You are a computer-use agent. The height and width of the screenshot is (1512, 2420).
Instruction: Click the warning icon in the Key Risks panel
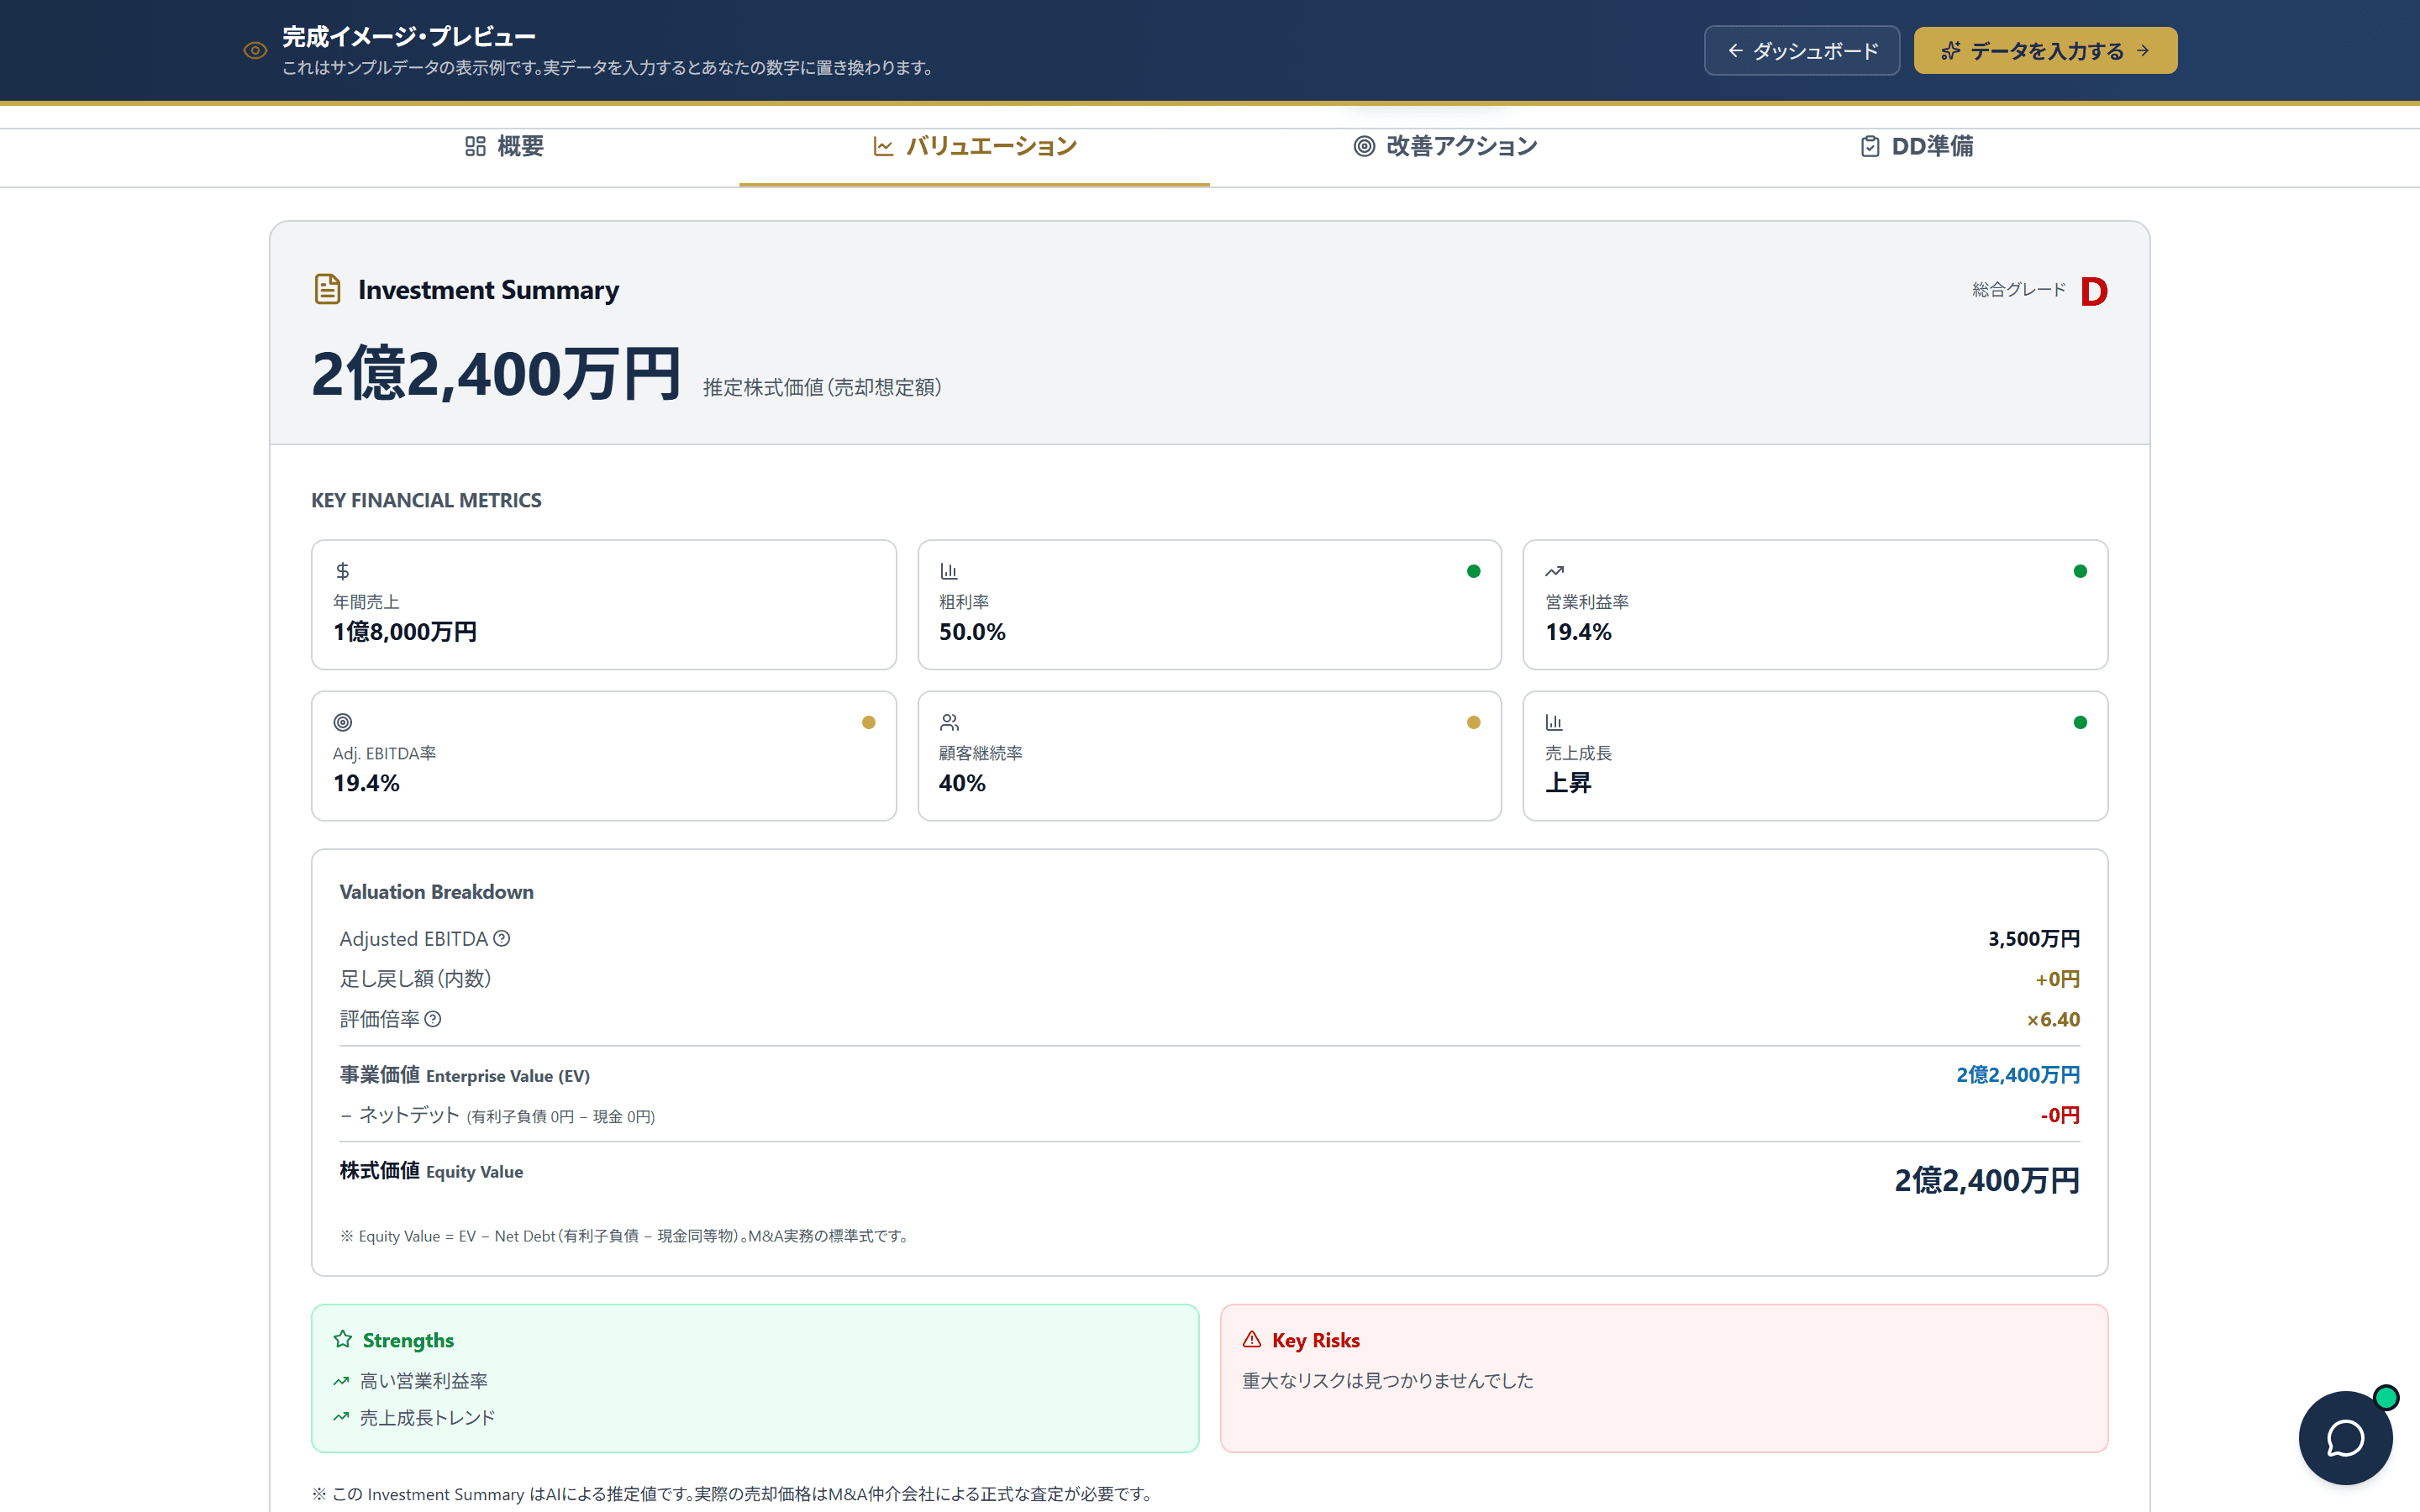point(1250,1339)
